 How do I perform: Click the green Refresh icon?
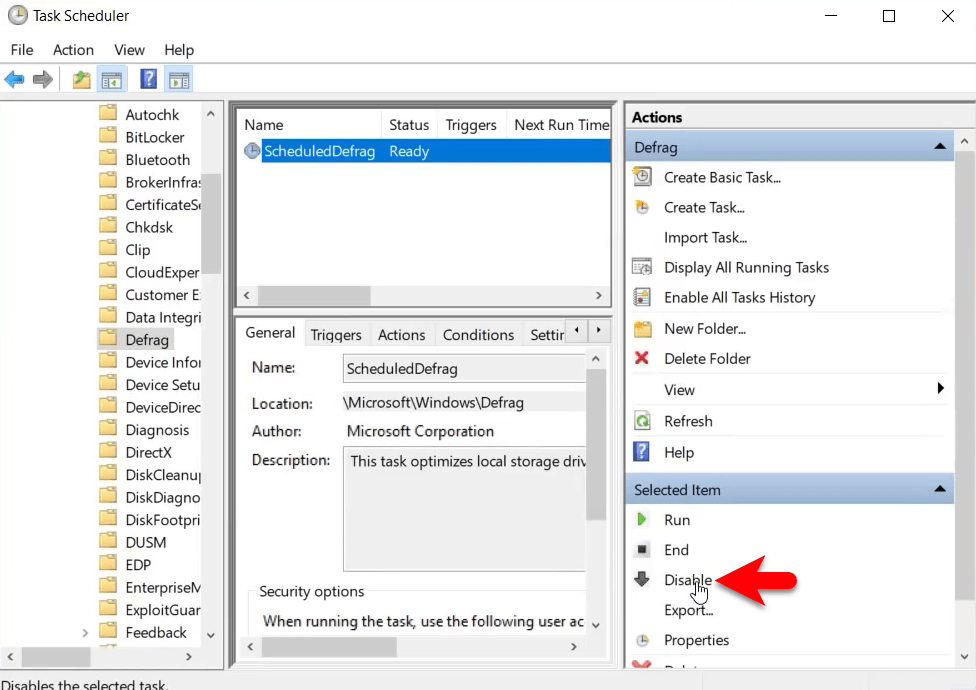[642, 421]
